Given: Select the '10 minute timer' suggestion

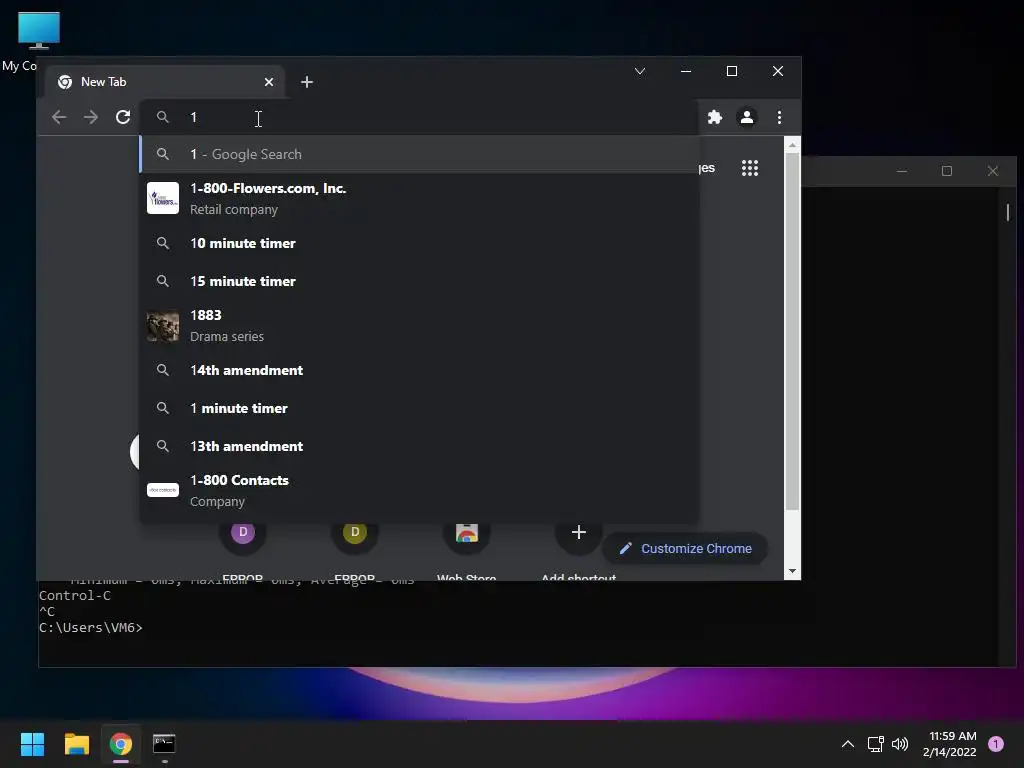Looking at the screenshot, I should pyautogui.click(x=419, y=243).
